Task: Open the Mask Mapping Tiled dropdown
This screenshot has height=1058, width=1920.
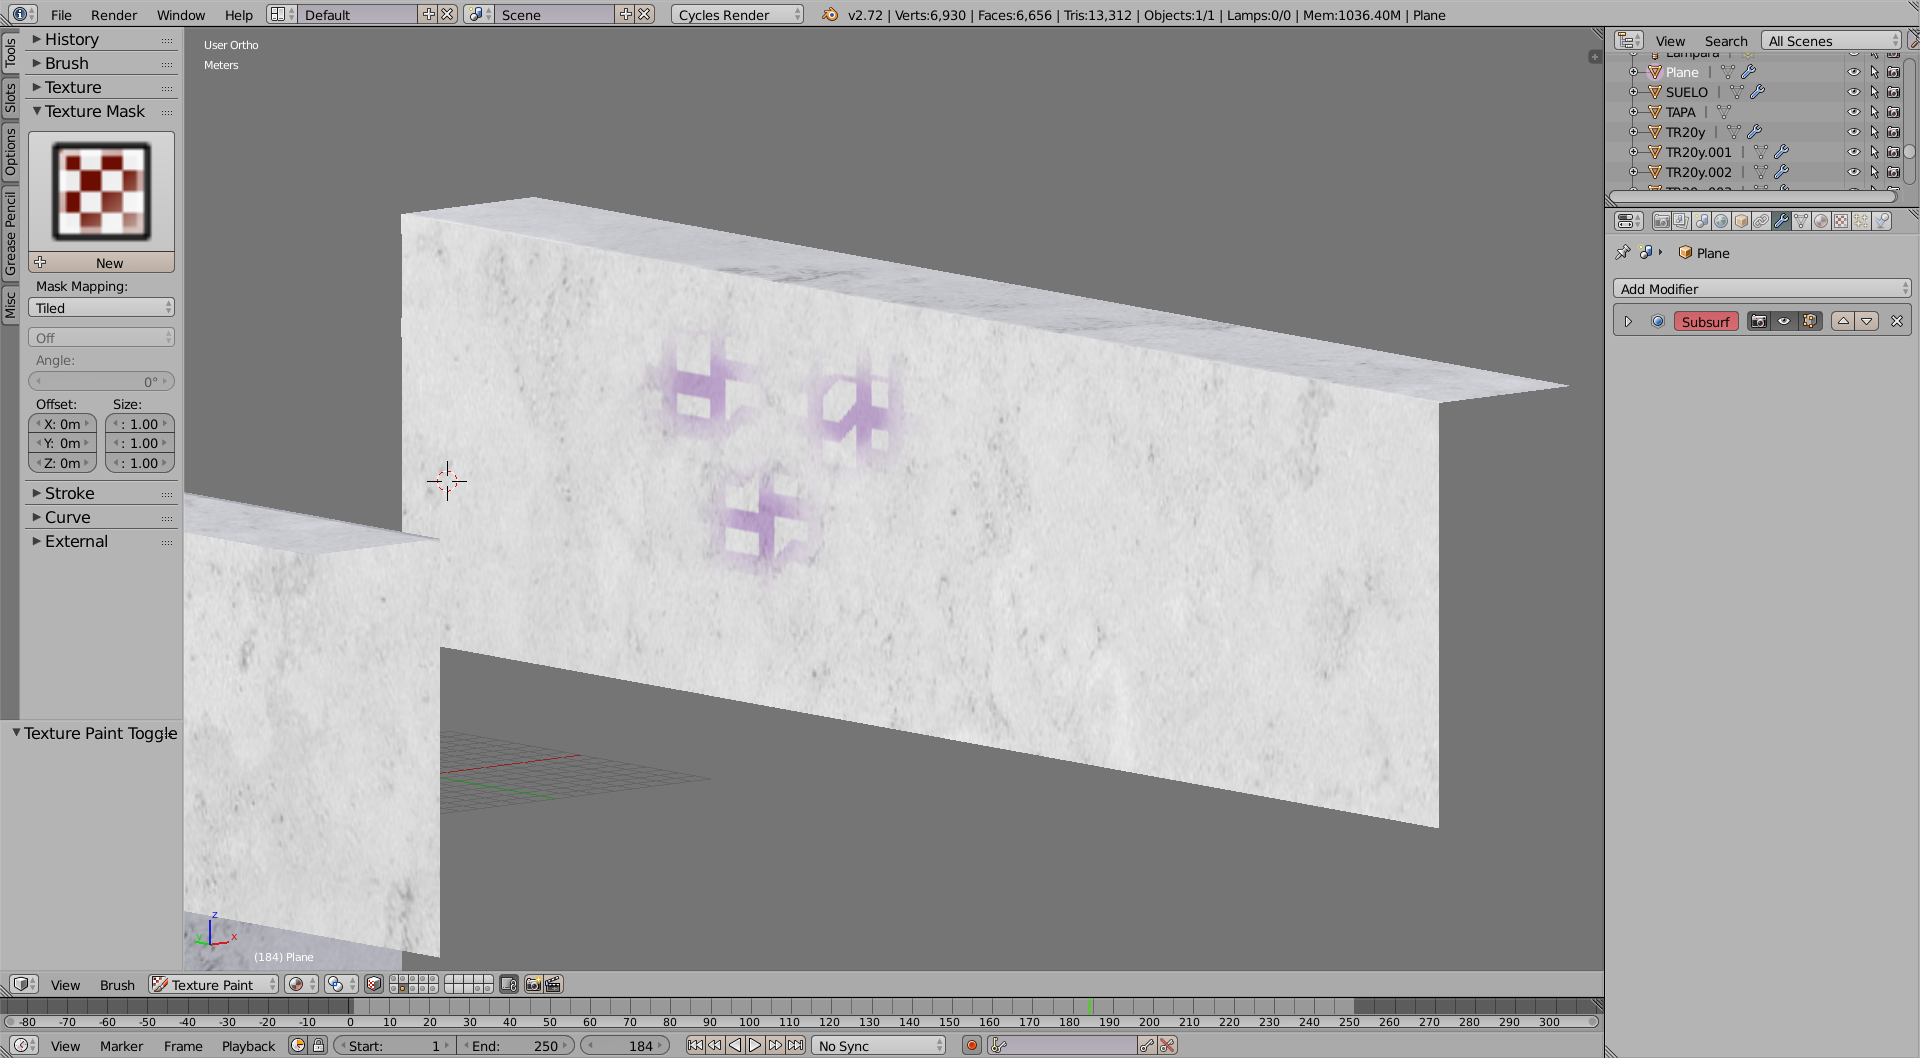Action: (x=101, y=308)
